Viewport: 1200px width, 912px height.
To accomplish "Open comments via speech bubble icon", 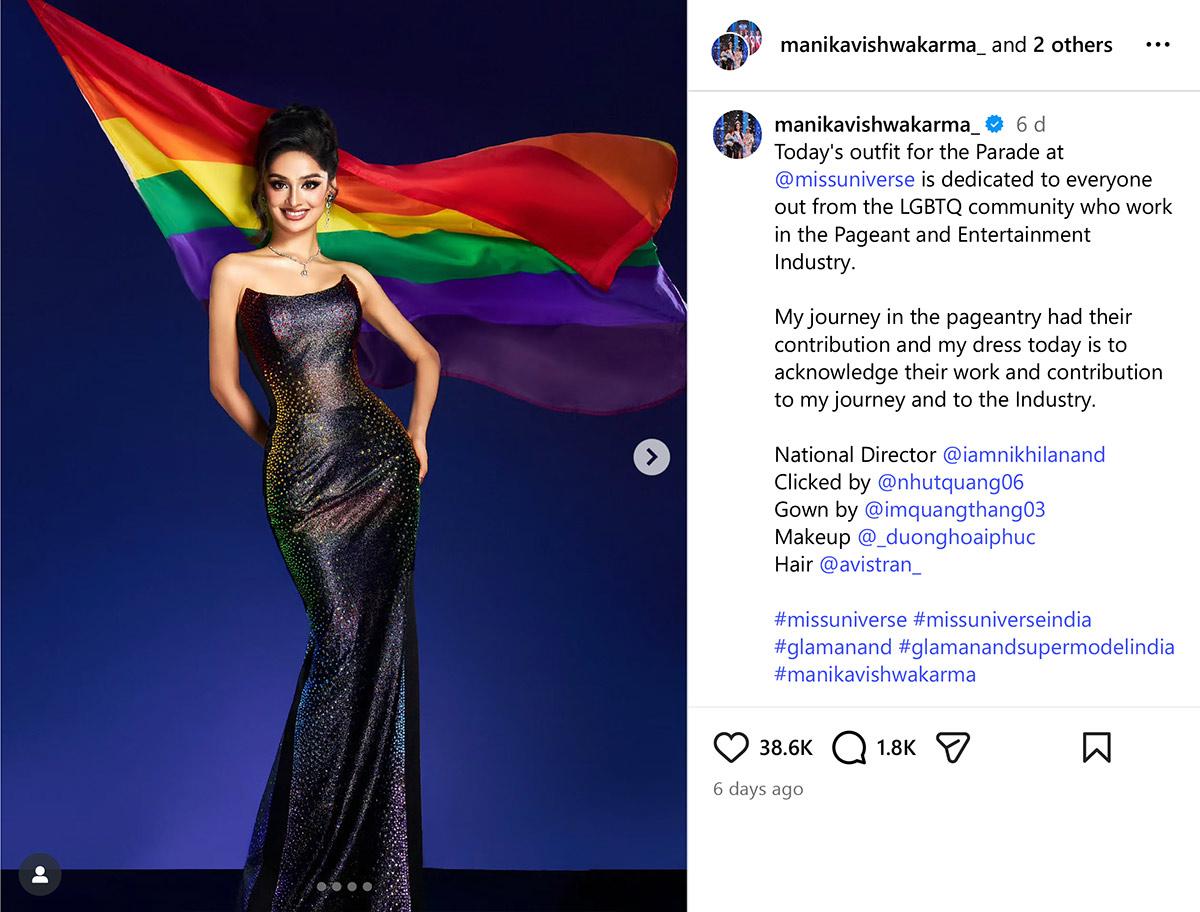I will (x=849, y=747).
